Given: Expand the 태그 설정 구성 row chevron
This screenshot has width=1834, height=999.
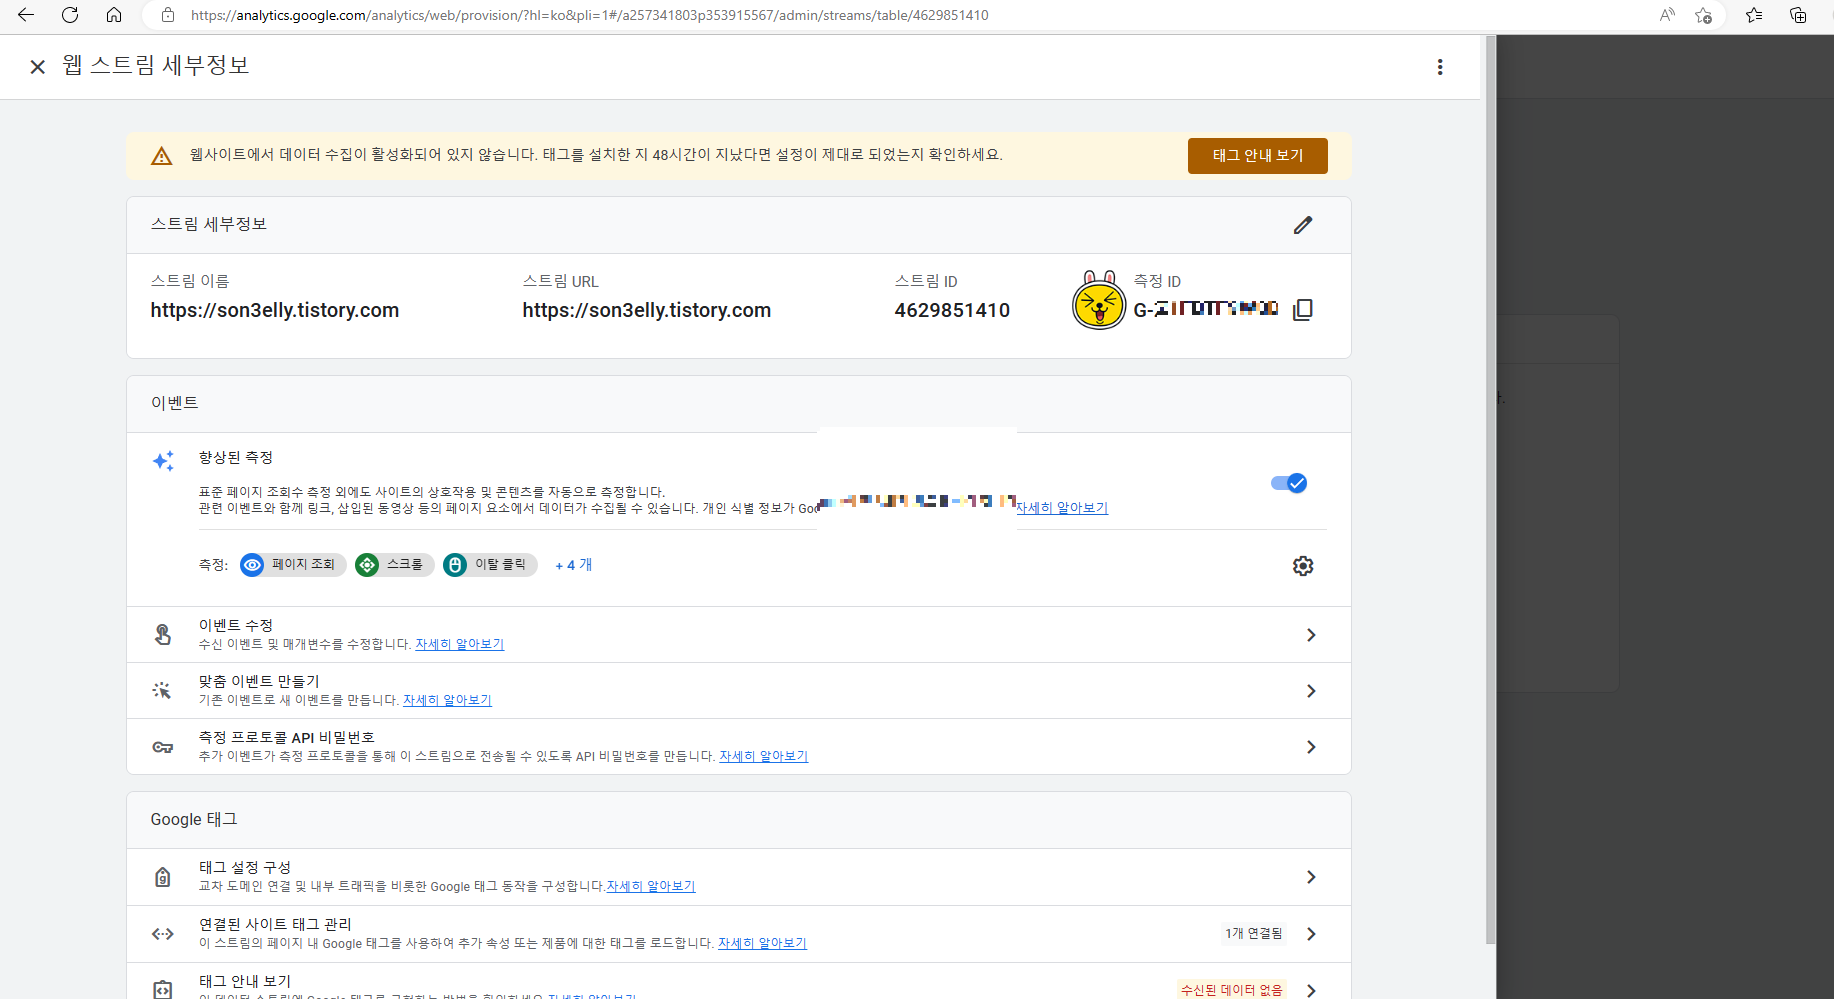Looking at the screenshot, I should click(x=1311, y=877).
